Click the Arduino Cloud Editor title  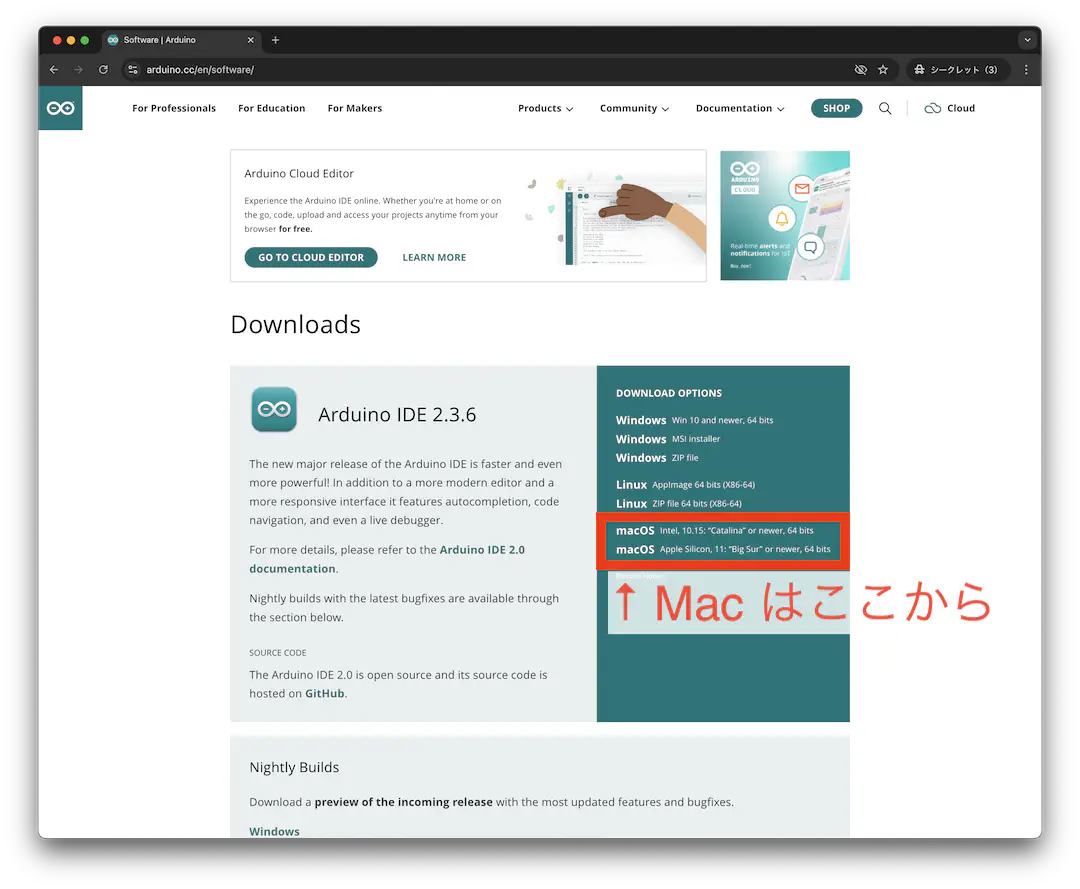299,174
